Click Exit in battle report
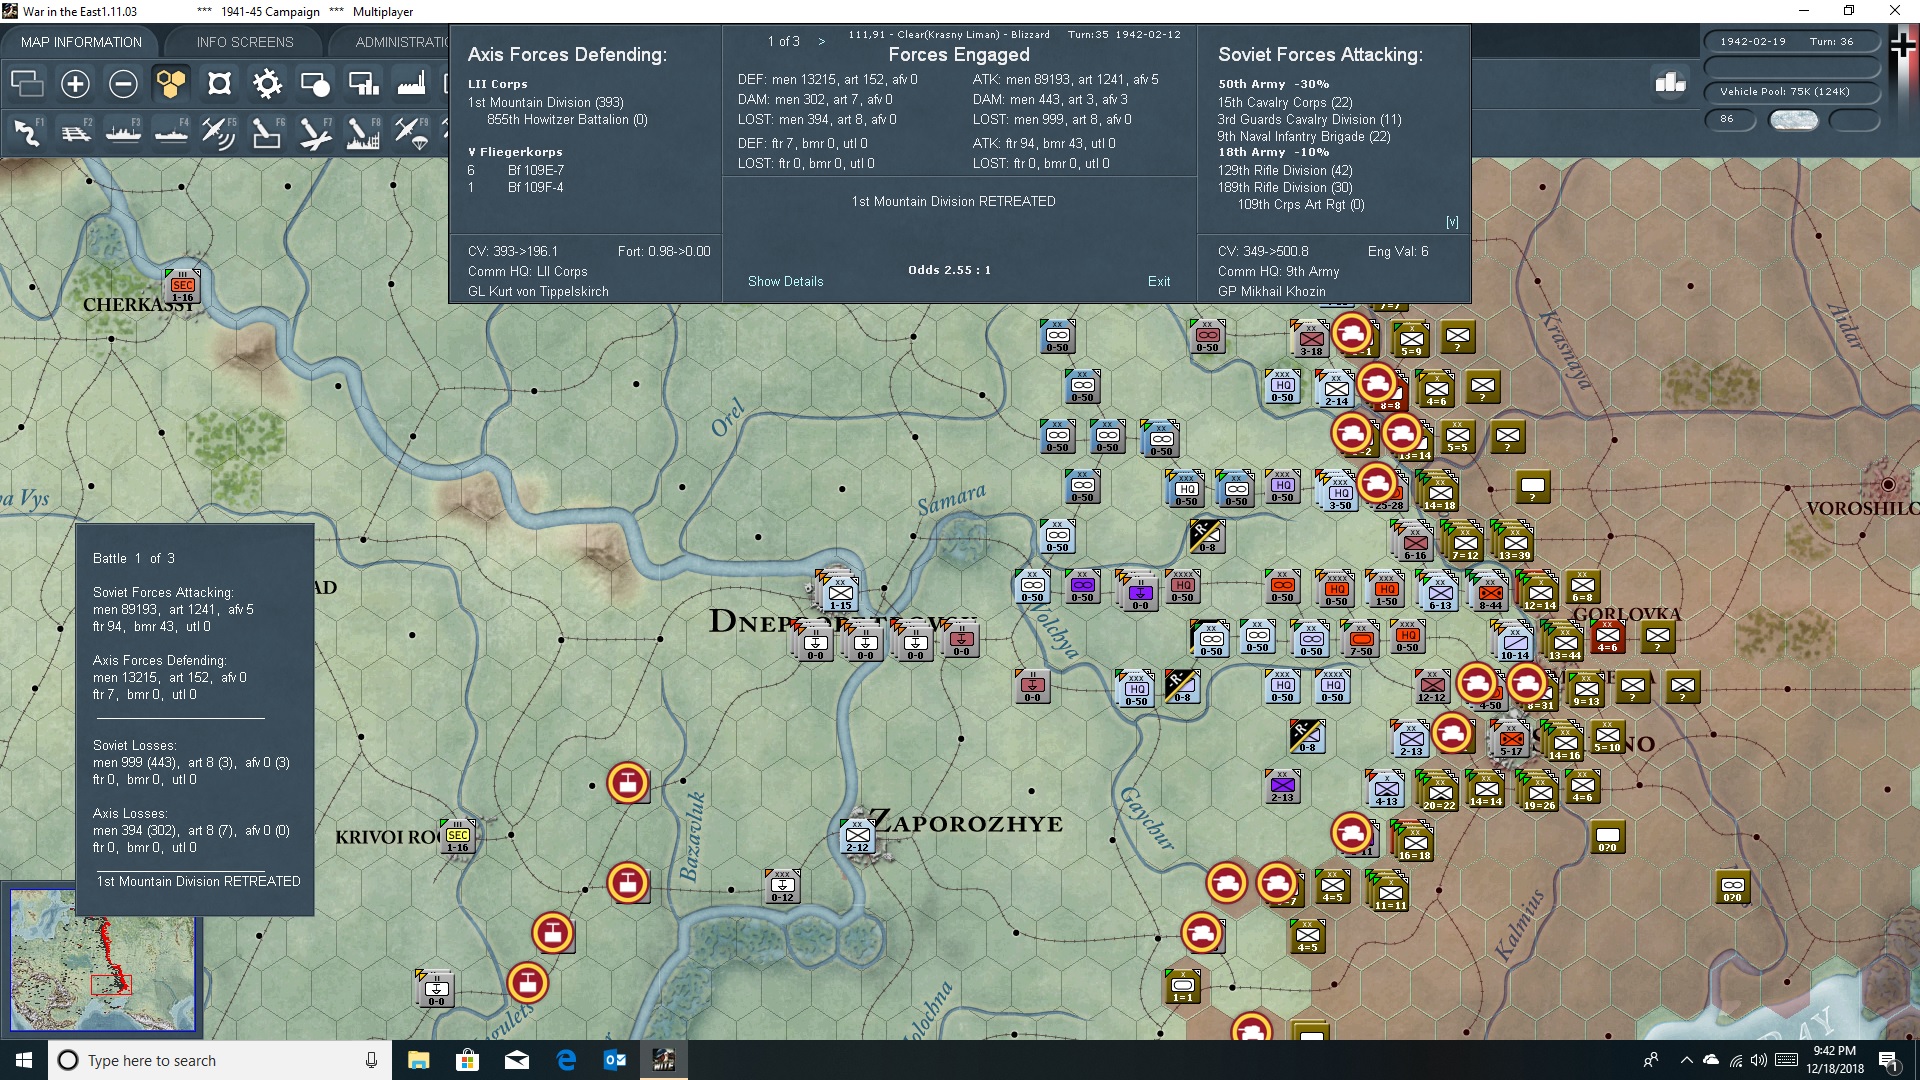 click(x=1159, y=282)
